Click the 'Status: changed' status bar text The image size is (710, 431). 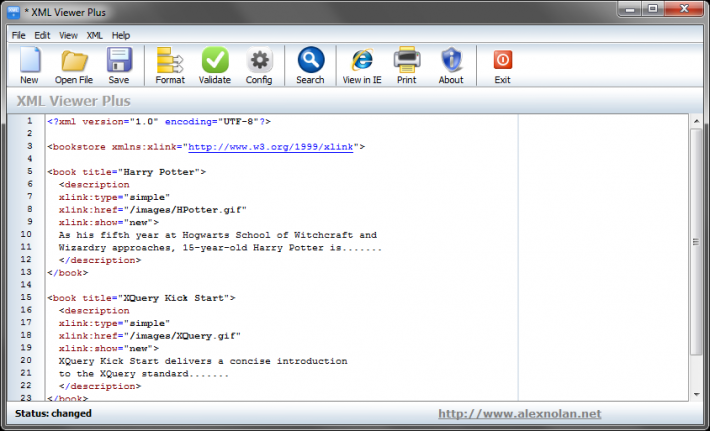[x=53, y=414]
